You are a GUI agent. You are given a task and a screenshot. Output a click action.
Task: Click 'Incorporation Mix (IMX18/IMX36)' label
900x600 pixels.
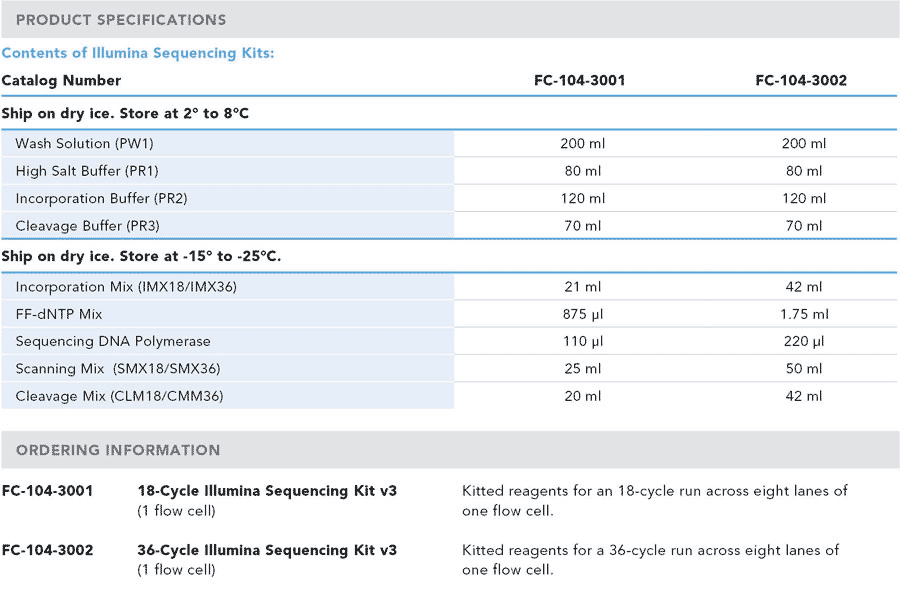point(126,287)
